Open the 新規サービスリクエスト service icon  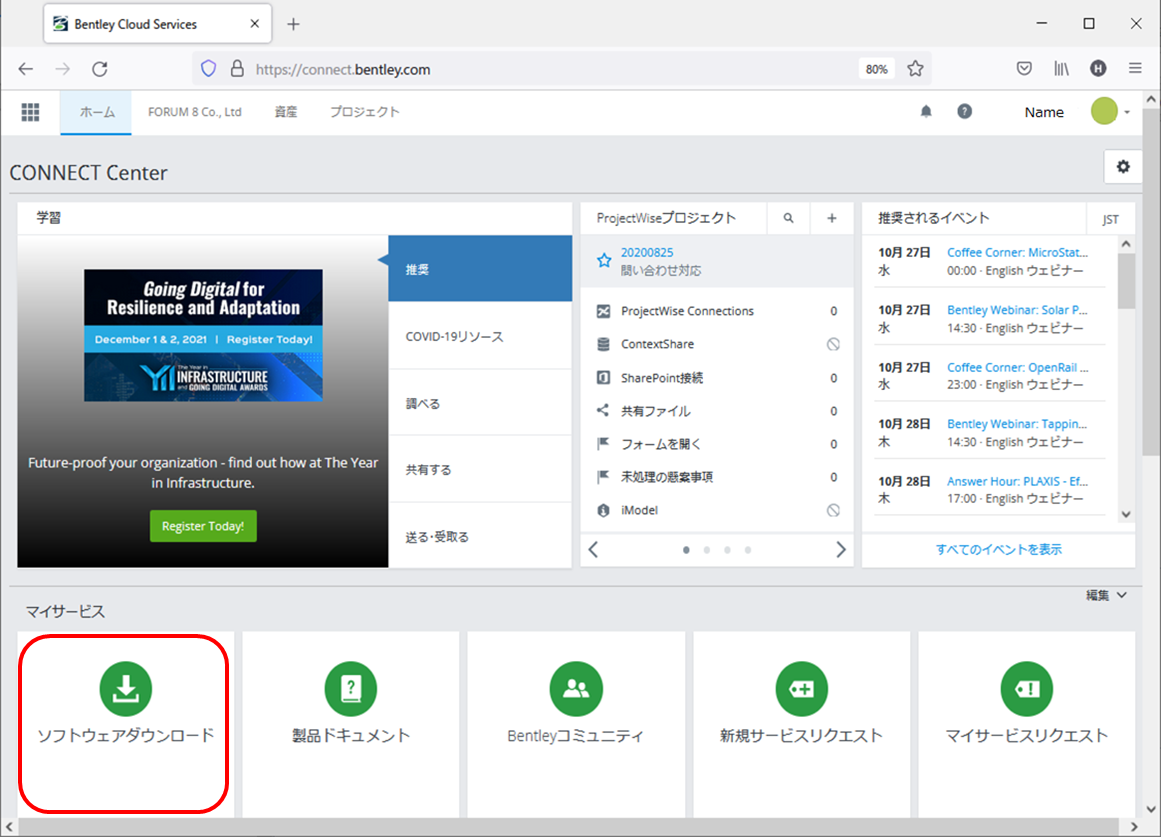point(801,689)
